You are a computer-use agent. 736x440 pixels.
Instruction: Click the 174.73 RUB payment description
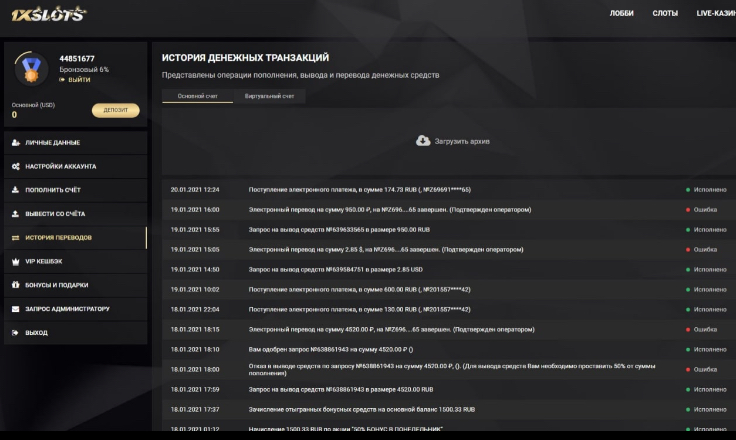(x=360, y=190)
